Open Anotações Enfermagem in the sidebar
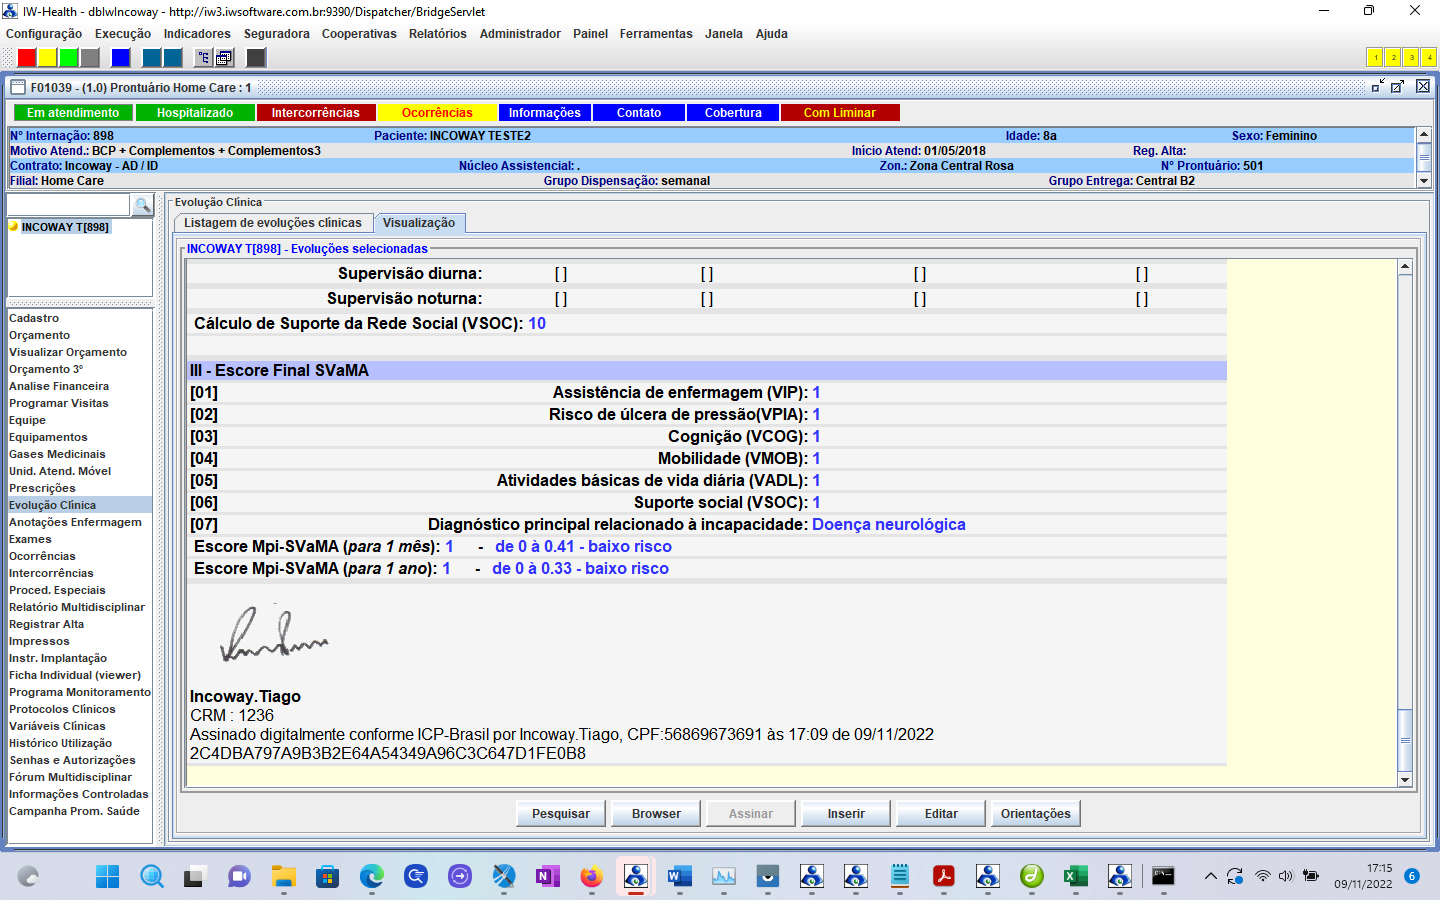This screenshot has height=900, width=1440. point(75,522)
